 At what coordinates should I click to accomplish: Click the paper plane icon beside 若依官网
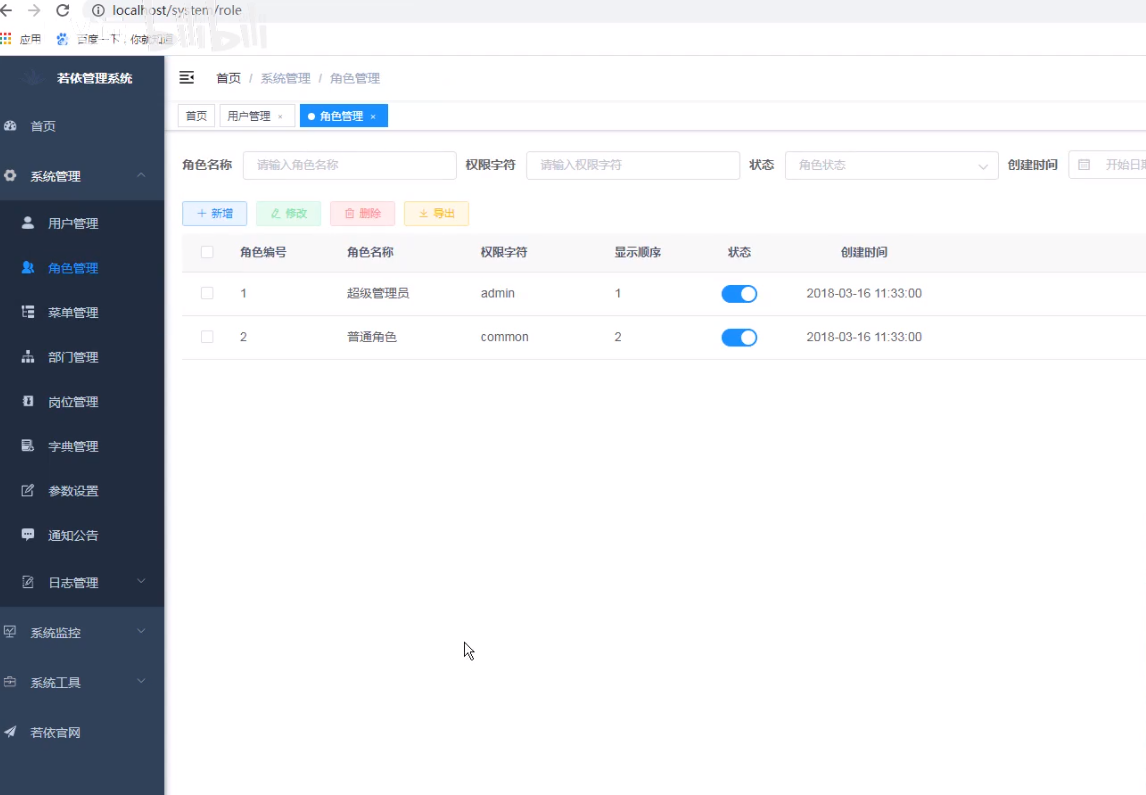point(10,731)
